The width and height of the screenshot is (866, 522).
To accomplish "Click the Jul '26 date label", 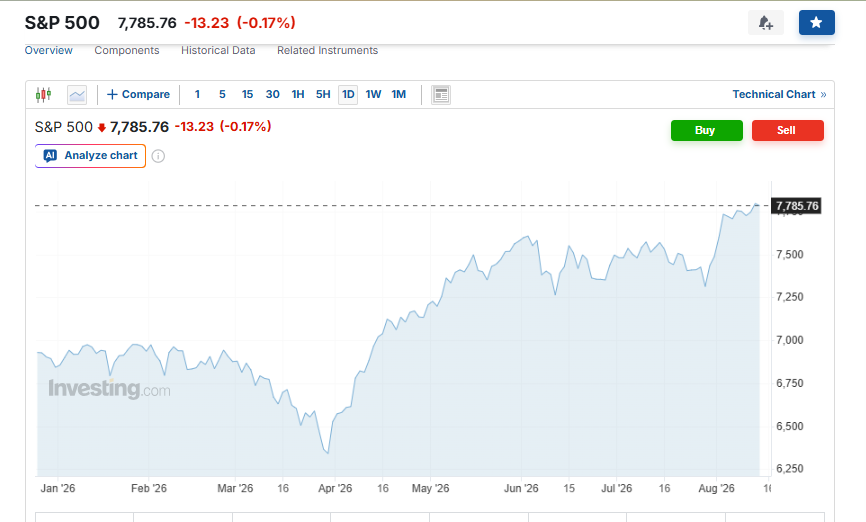I will (x=616, y=488).
